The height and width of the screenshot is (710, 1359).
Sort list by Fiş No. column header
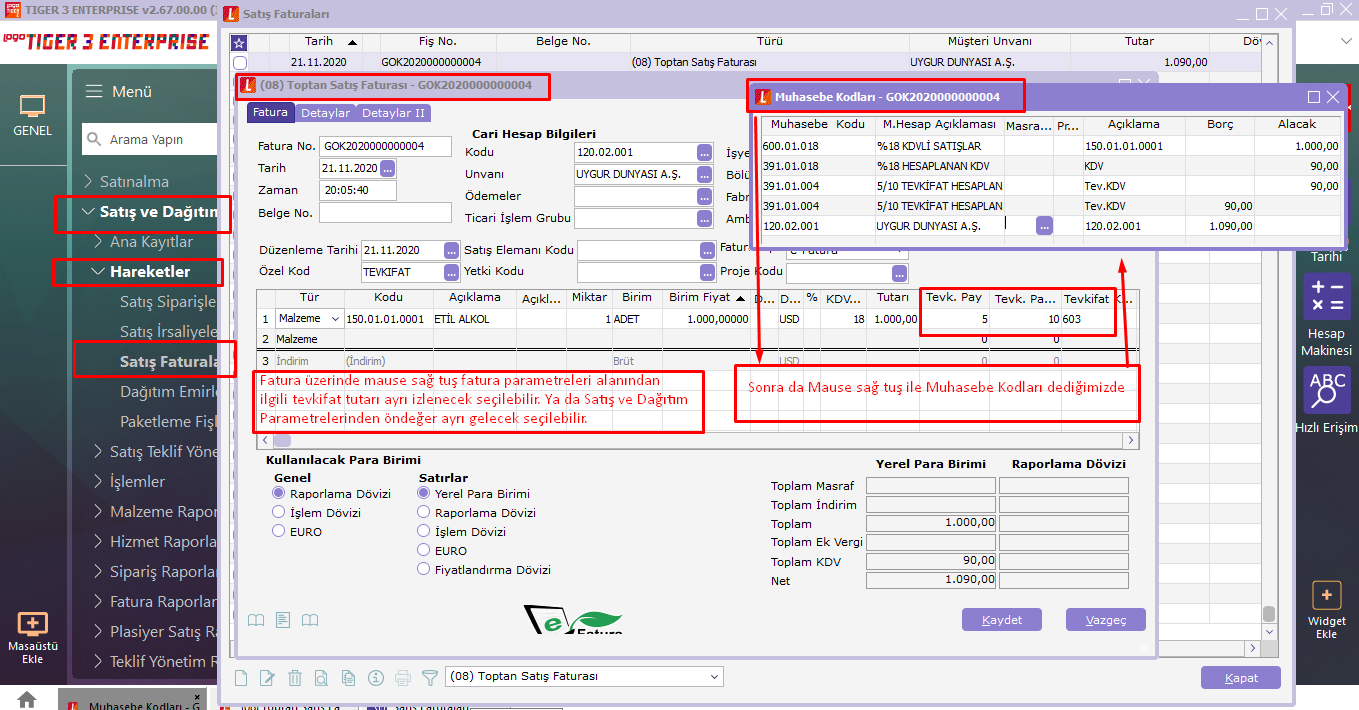436,42
